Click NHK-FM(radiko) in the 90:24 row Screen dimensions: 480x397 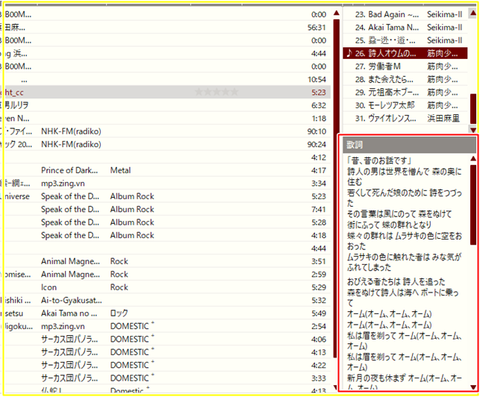[x=71, y=144]
